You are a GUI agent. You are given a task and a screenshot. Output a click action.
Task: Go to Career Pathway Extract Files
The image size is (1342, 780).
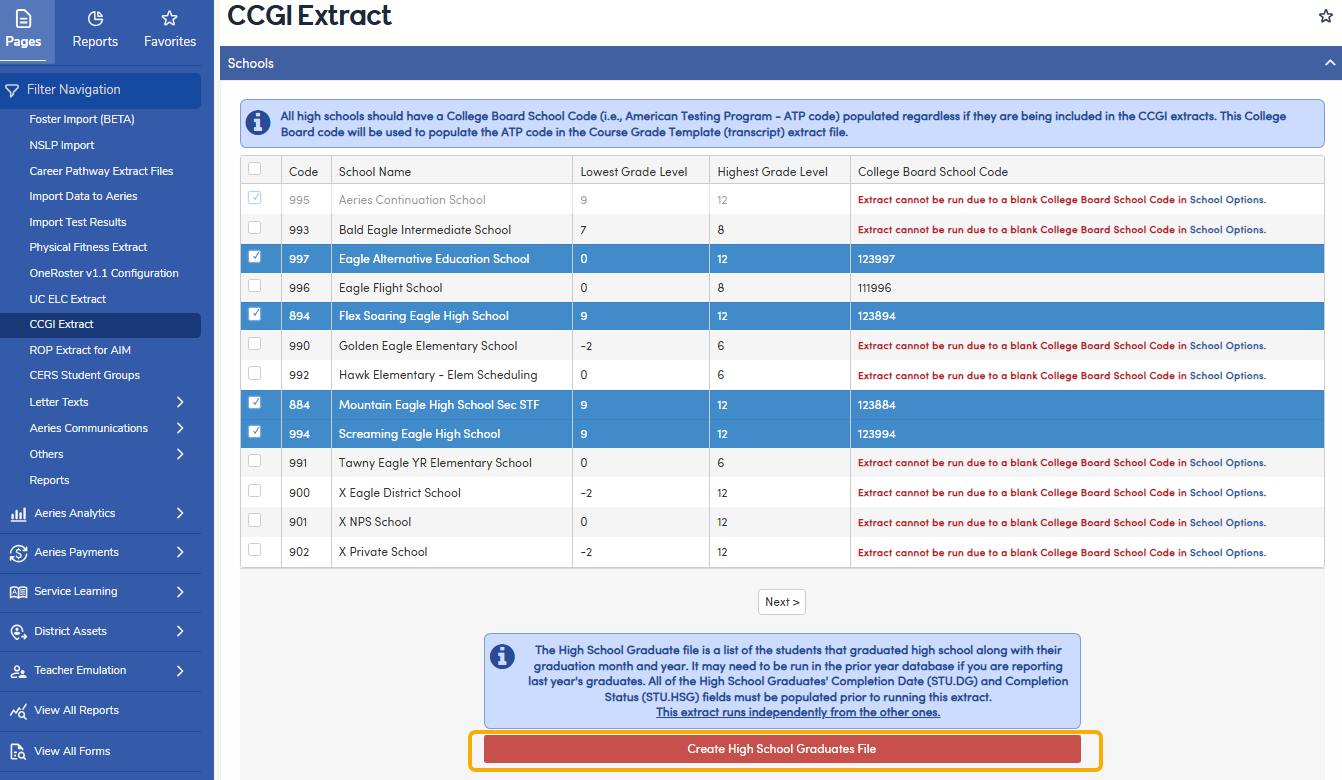coord(101,171)
